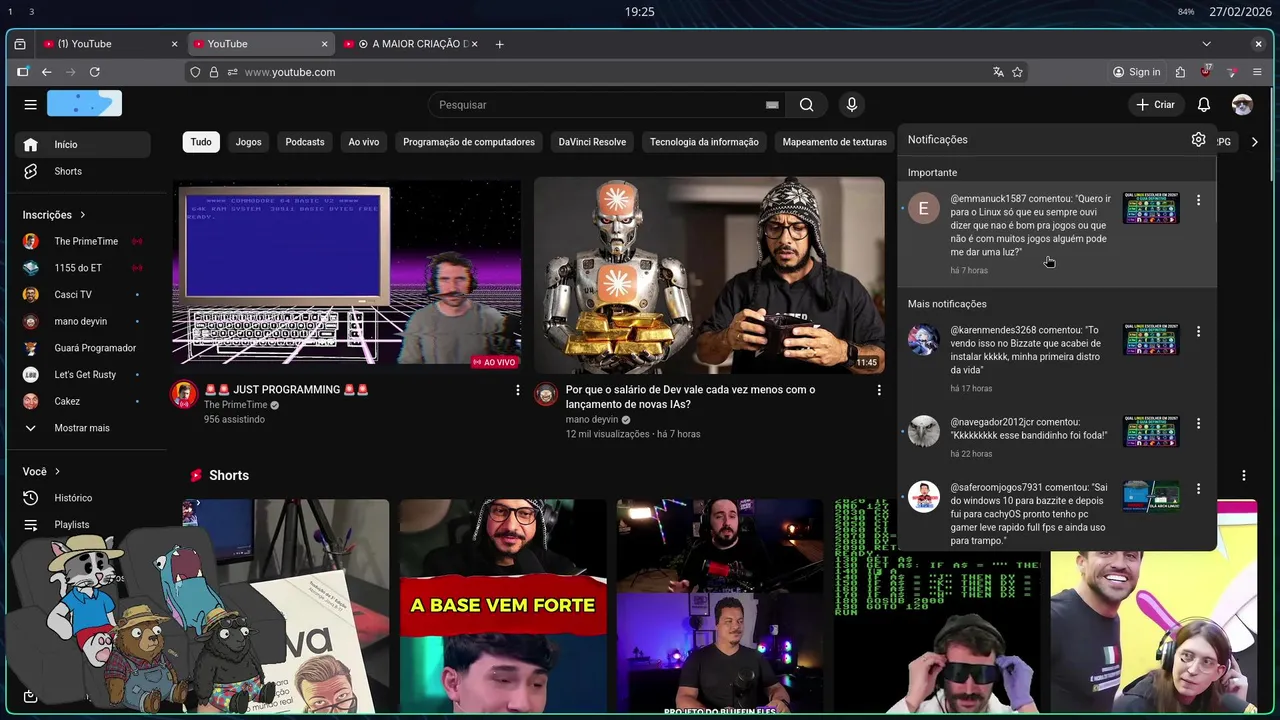This screenshot has width=1280, height=720.
Task: Open 1155 do ET subscription
Action: [83, 268]
